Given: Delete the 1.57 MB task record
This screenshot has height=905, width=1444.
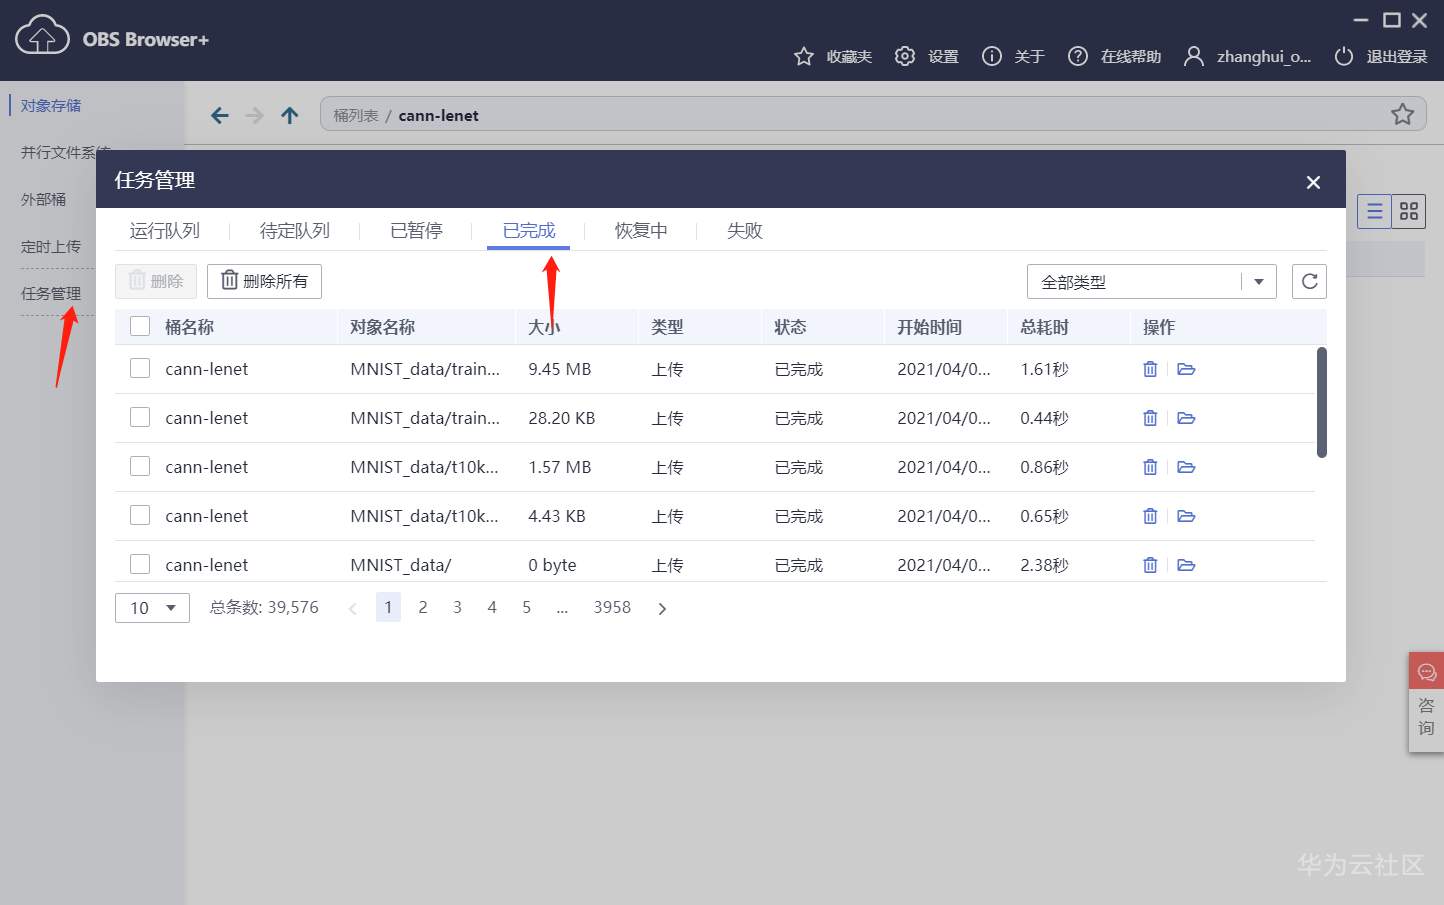Looking at the screenshot, I should click(1150, 467).
